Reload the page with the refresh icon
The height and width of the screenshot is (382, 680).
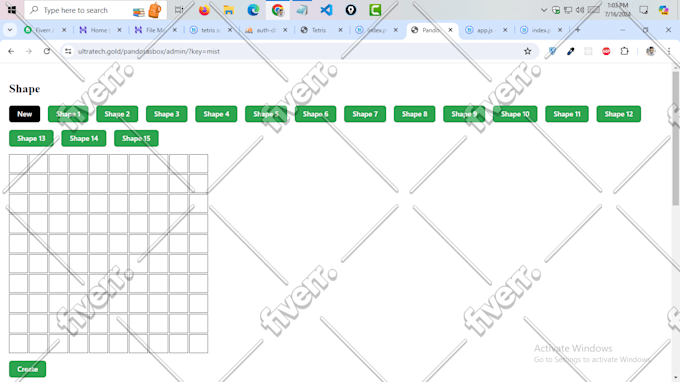point(47,51)
